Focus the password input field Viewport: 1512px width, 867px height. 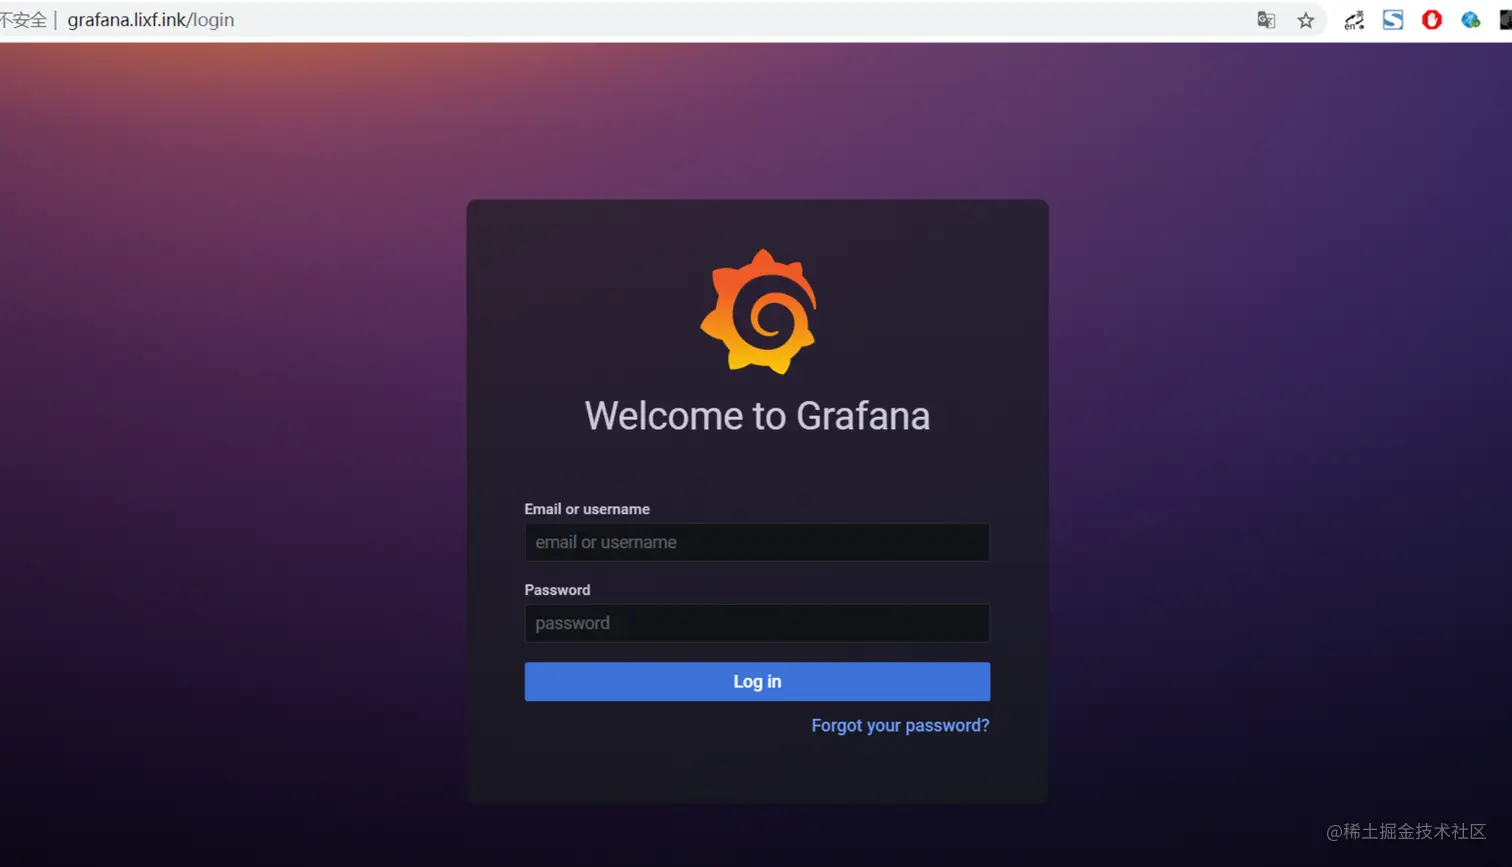[757, 623]
